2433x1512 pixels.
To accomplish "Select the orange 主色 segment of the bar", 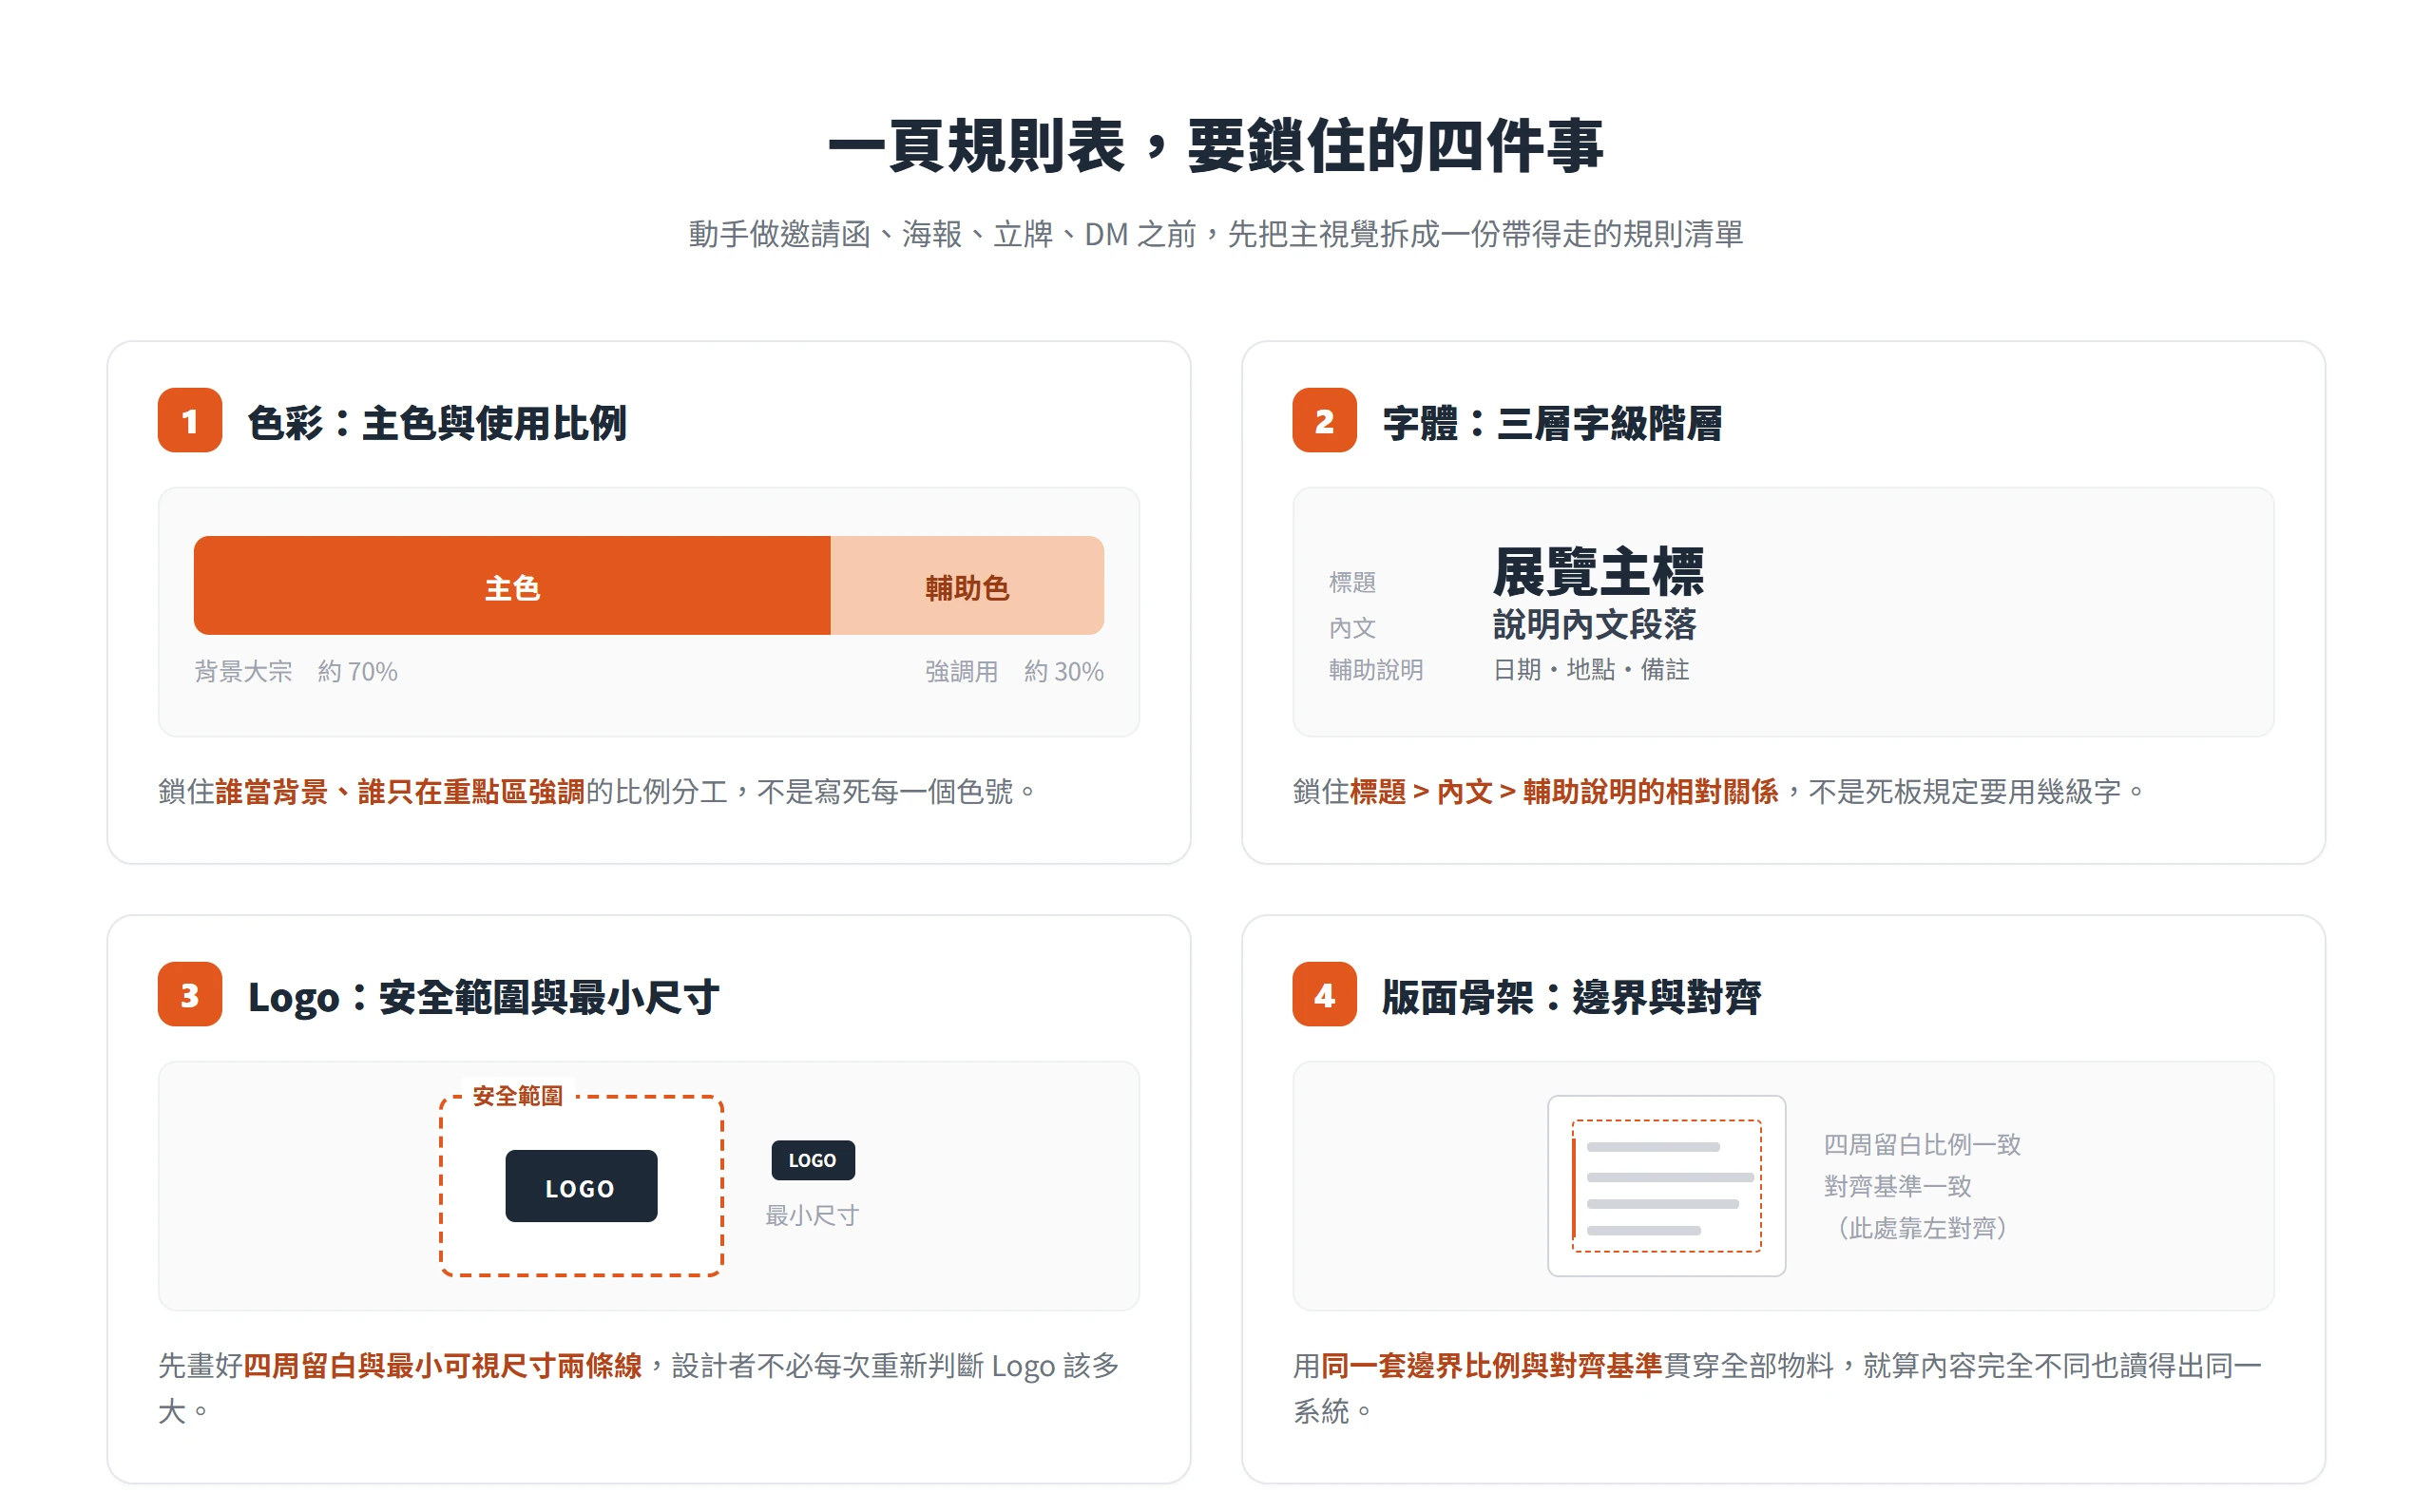I will 512,586.
